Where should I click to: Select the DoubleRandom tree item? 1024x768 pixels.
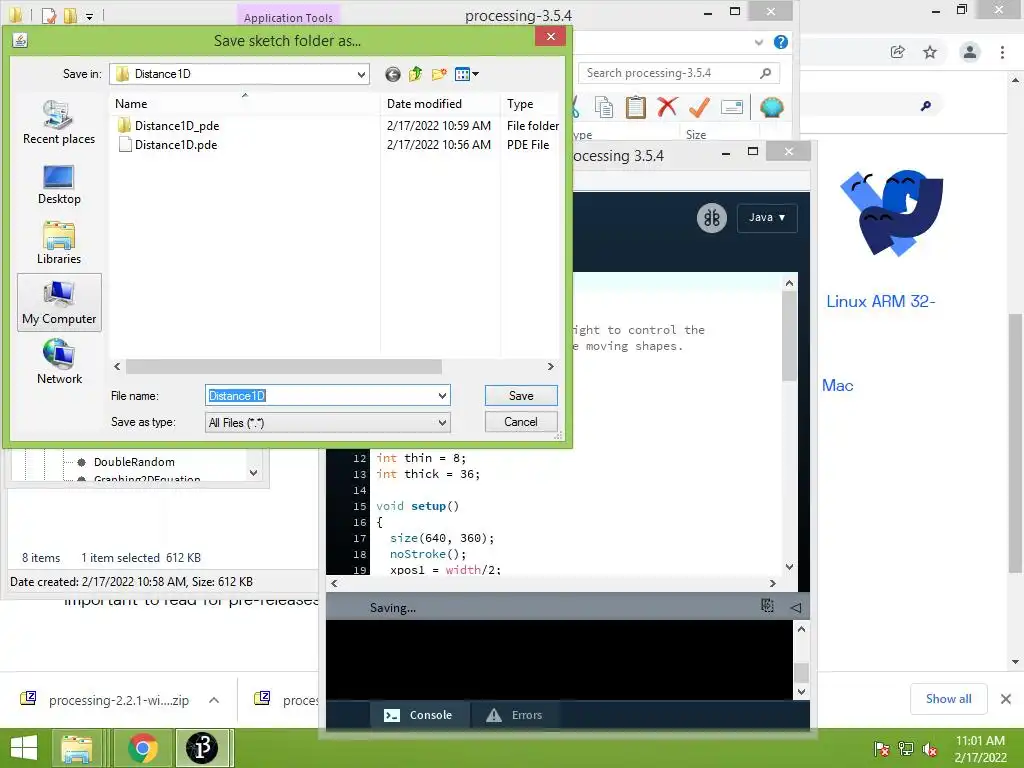[x=134, y=462]
